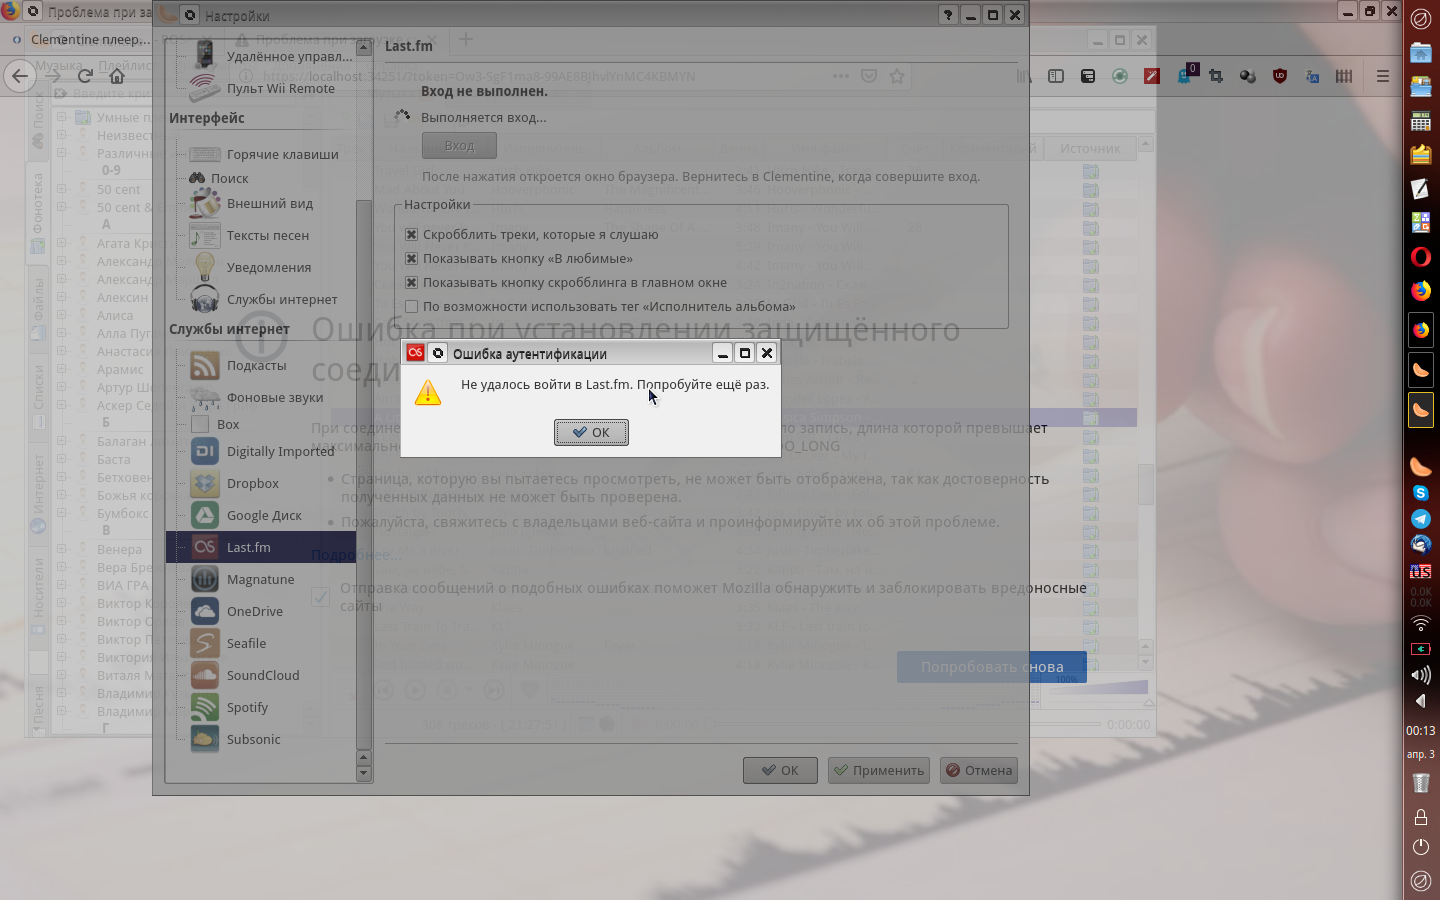Screen dimensions: 1440x900
Task: Select Seafile in the internet services list
Action: pos(260,643)
